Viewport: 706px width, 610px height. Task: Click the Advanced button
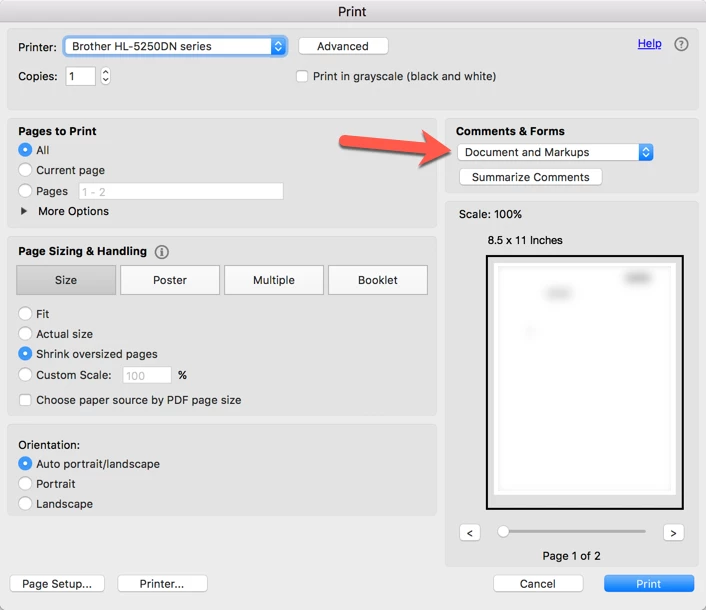click(x=343, y=46)
